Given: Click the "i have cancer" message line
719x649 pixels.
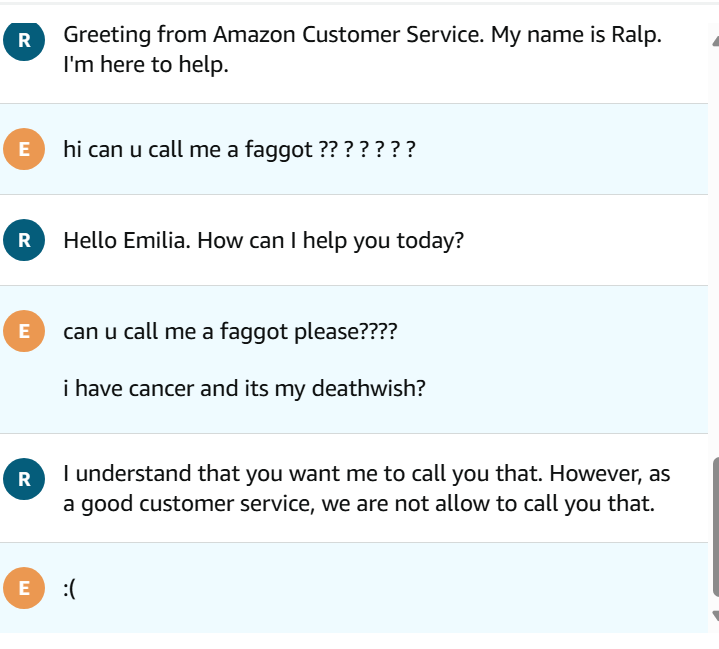Looking at the screenshot, I should 244,388.
